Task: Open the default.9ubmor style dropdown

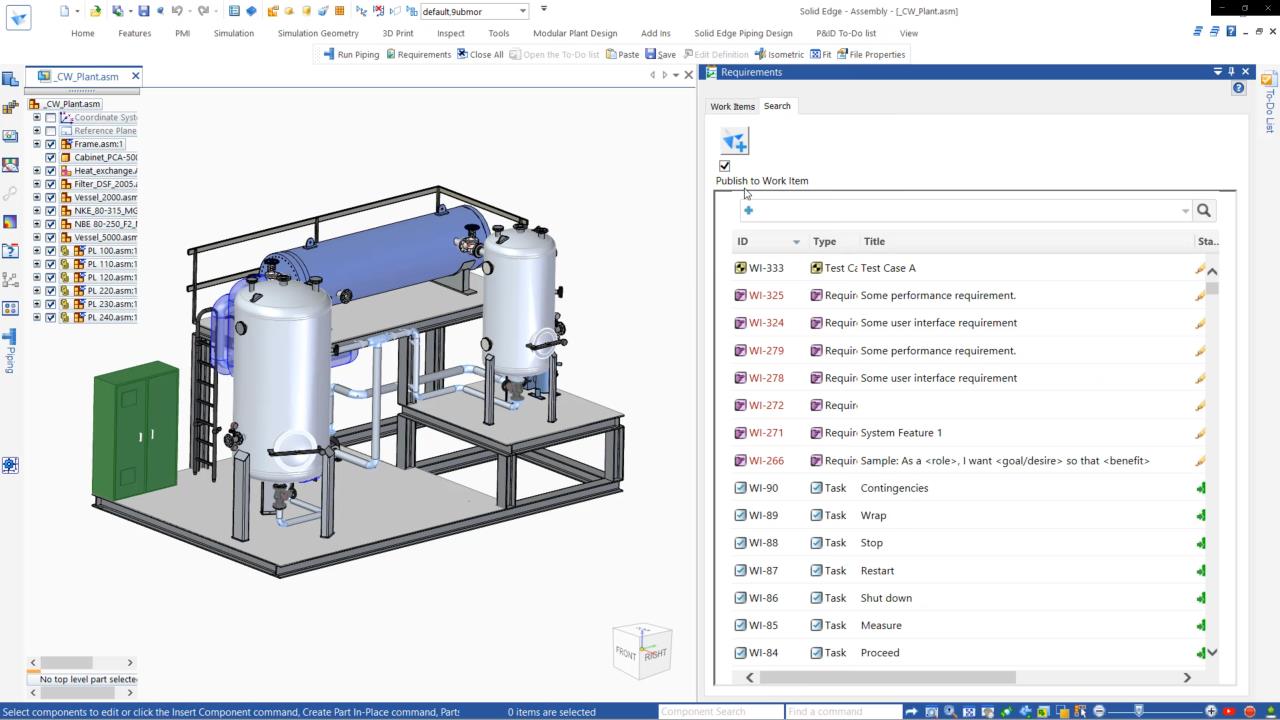Action: tap(522, 12)
